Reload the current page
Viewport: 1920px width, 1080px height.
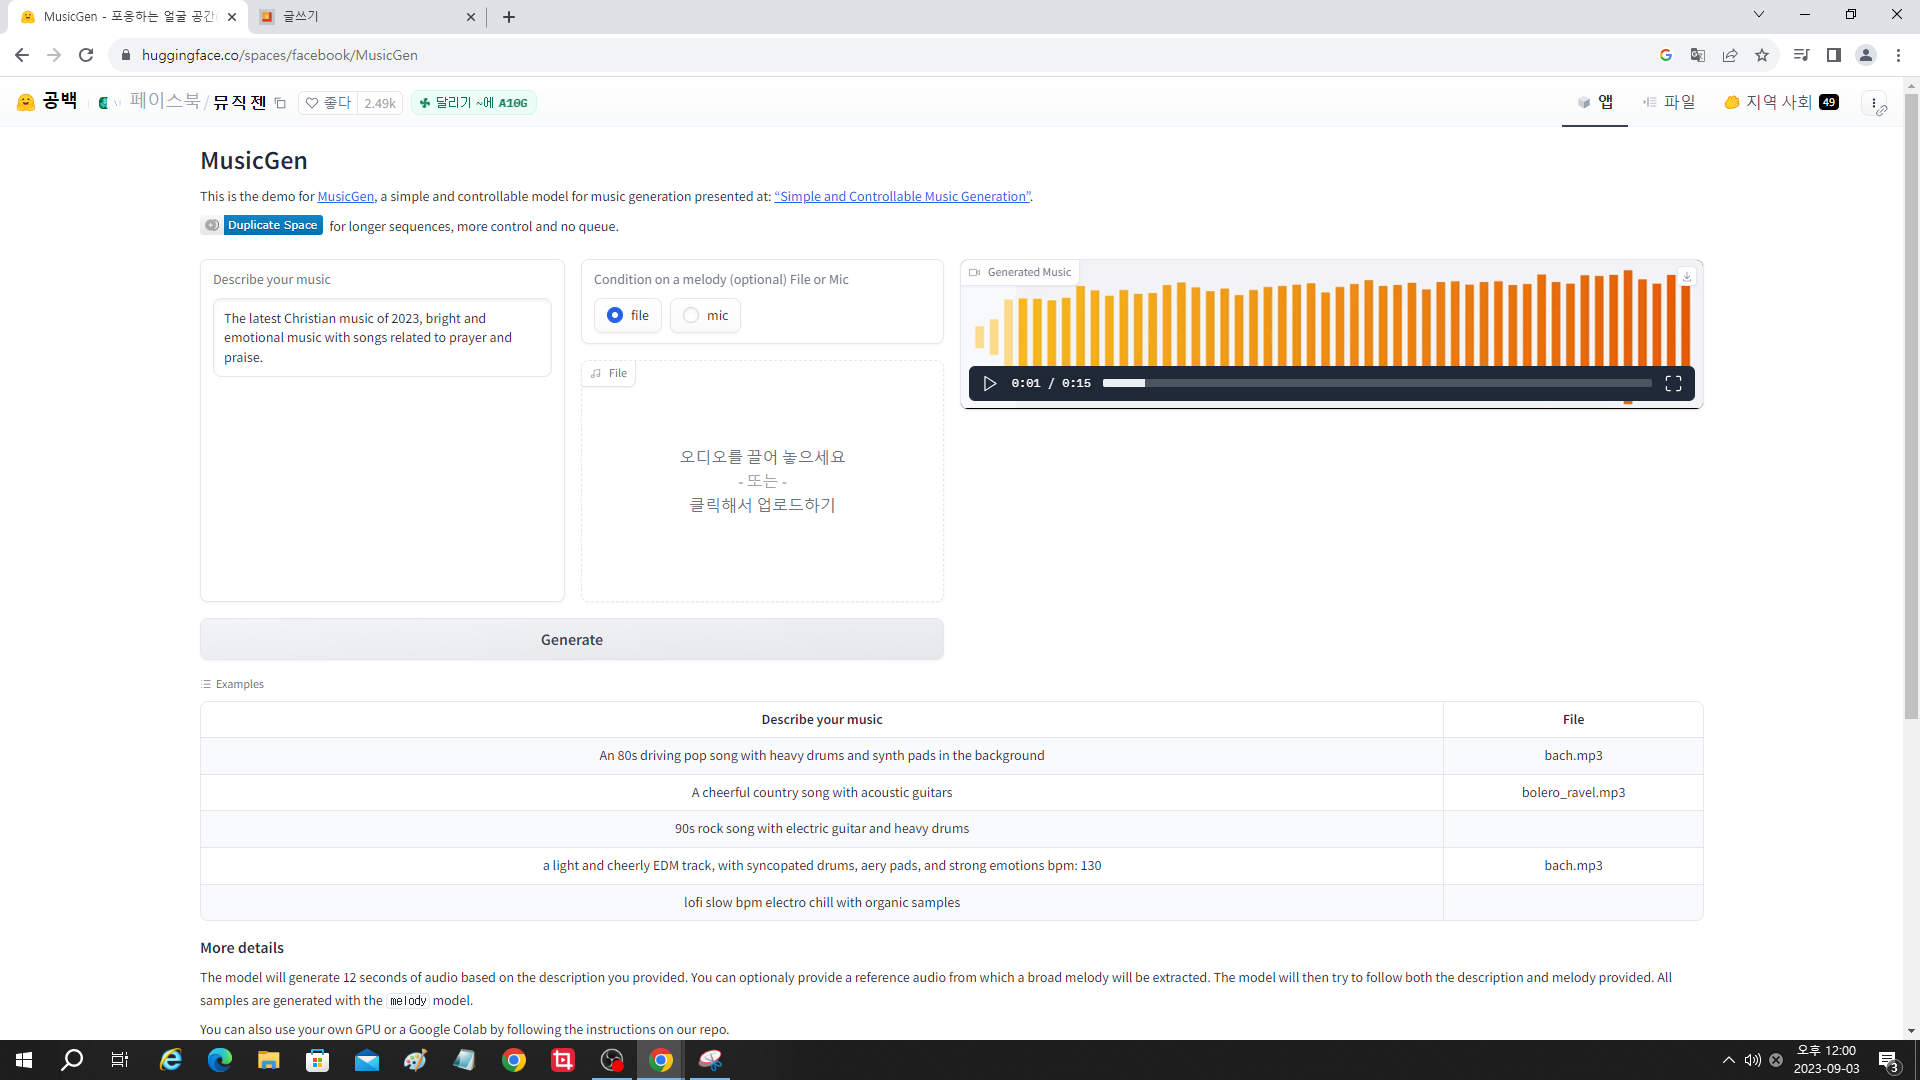click(86, 55)
